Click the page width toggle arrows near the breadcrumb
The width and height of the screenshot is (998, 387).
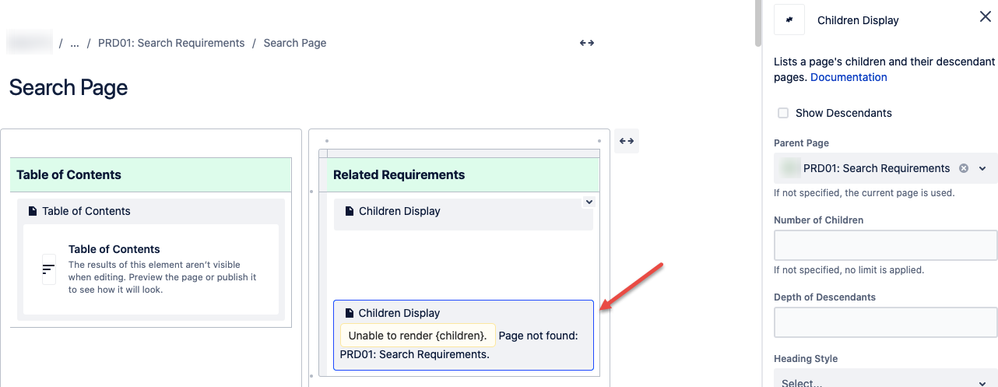point(586,43)
